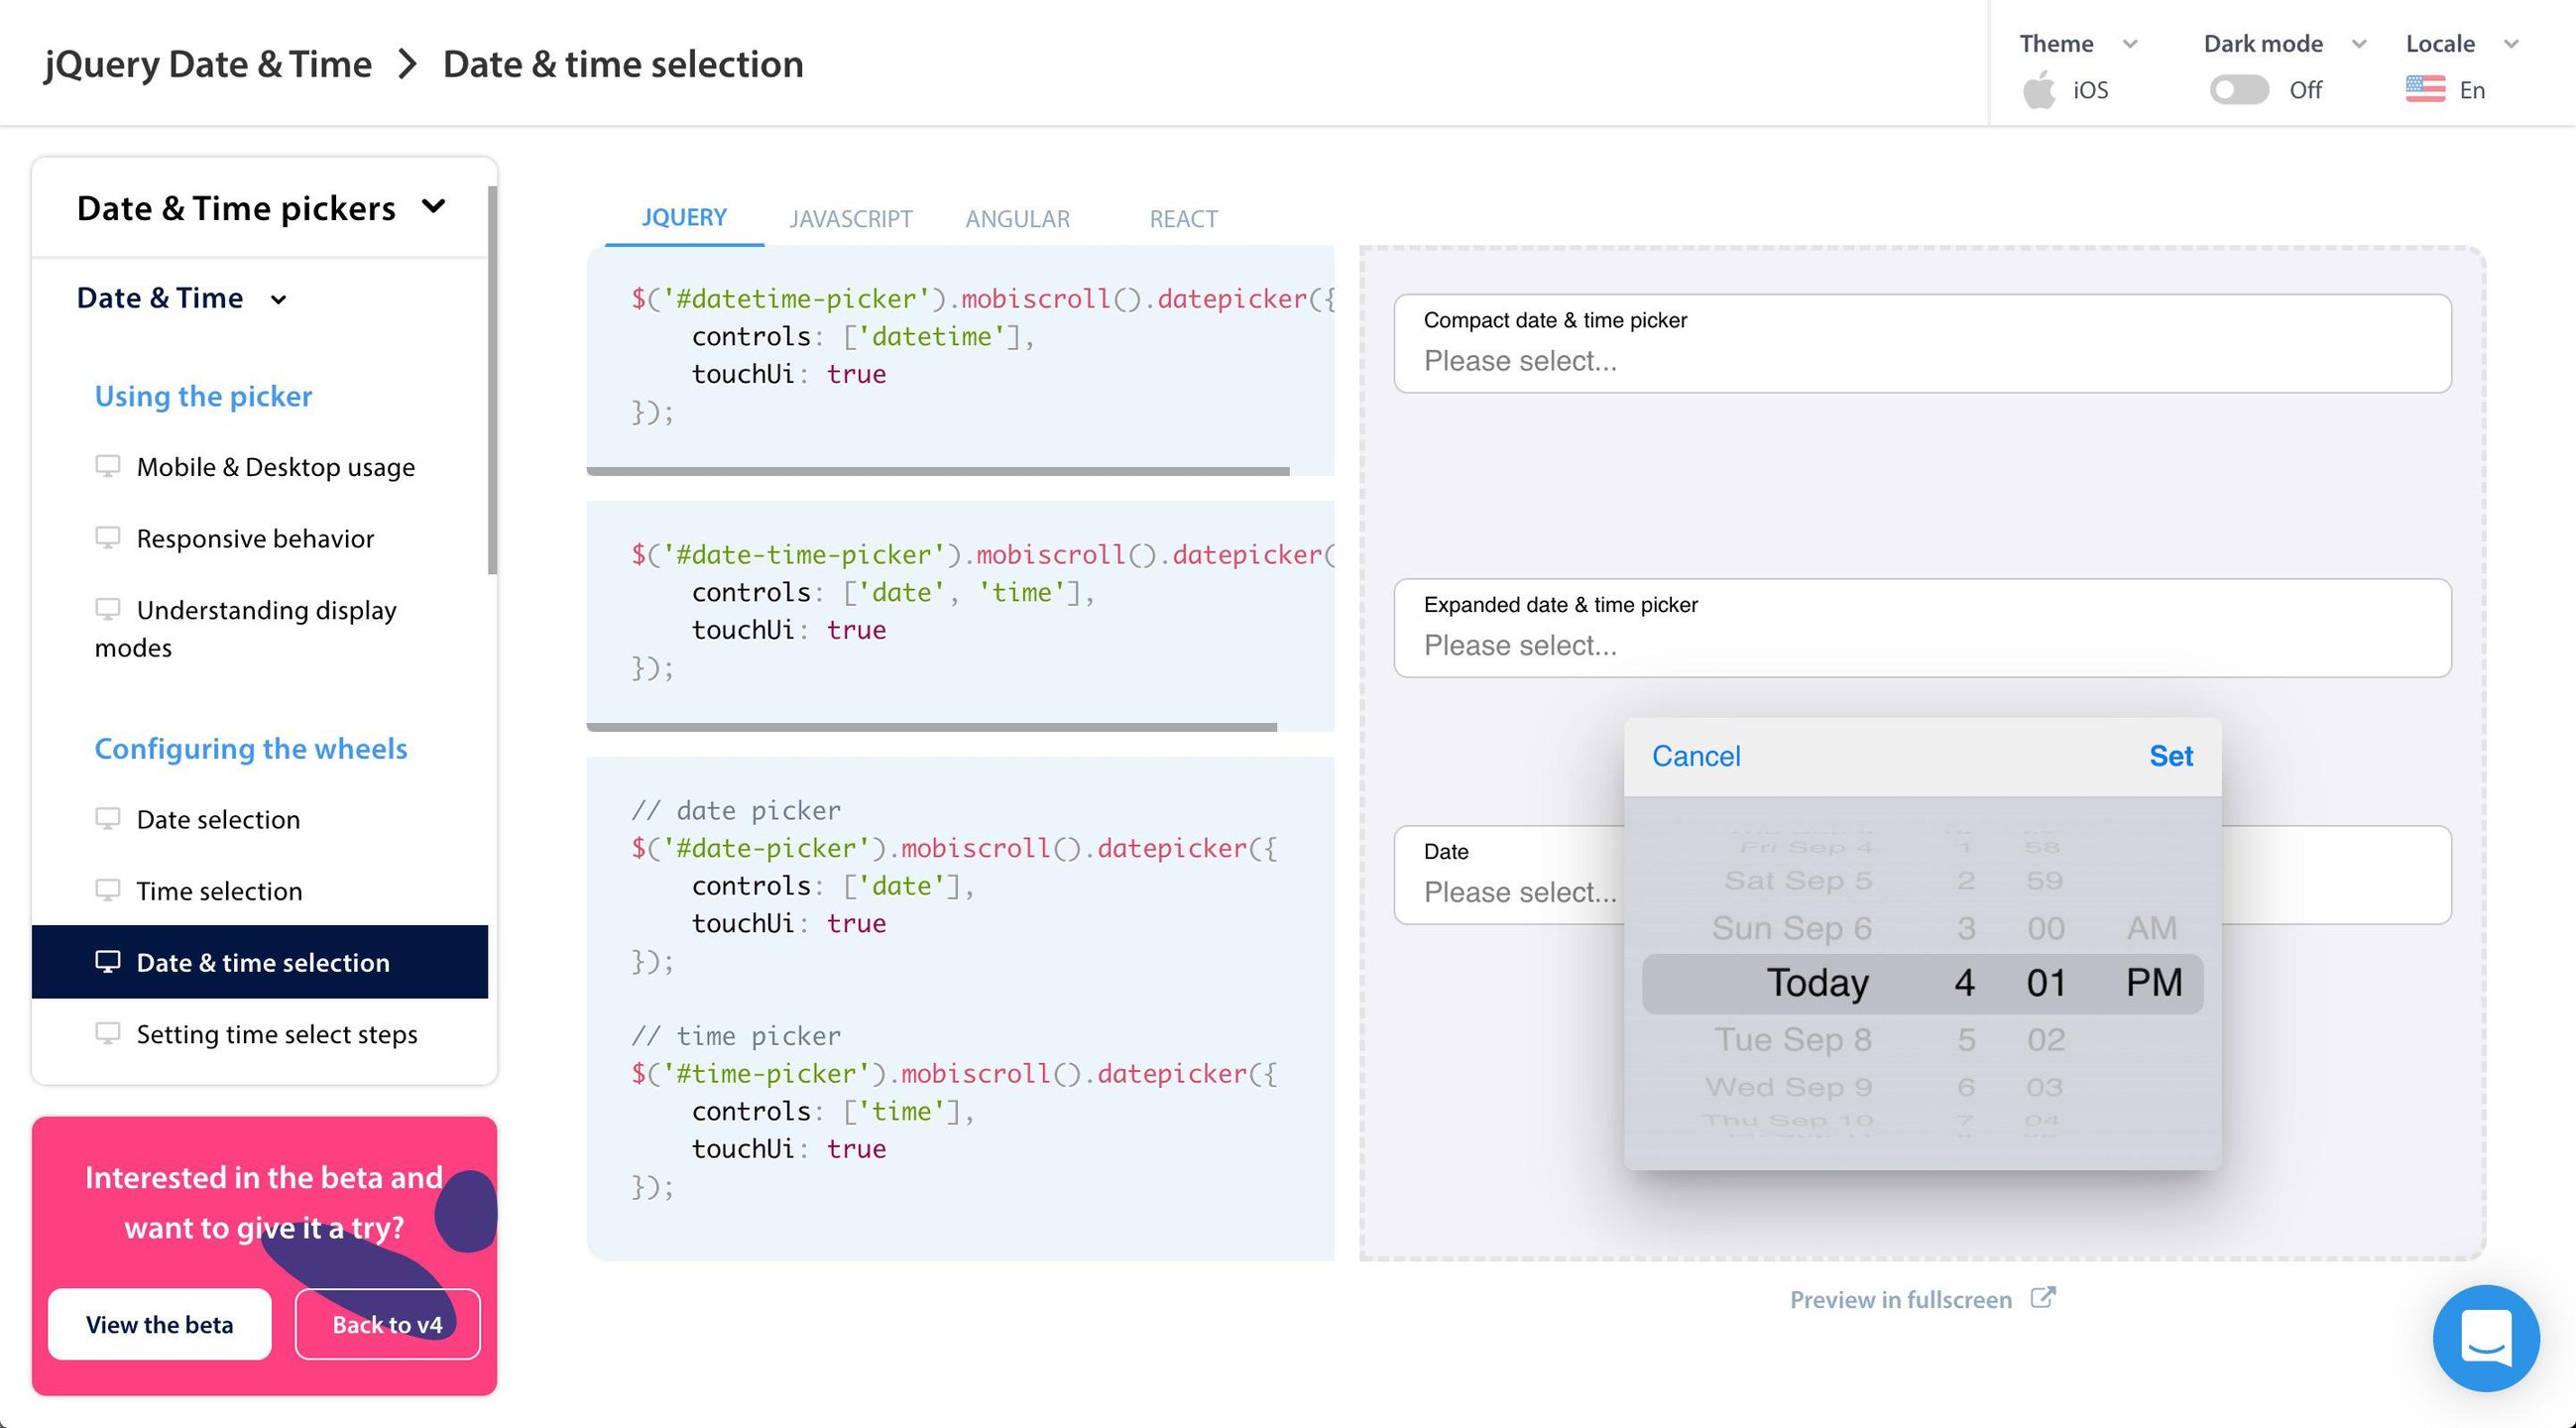Expand the Theme dropdown chevron
The height and width of the screenshot is (1428, 2576).
coord(2130,44)
